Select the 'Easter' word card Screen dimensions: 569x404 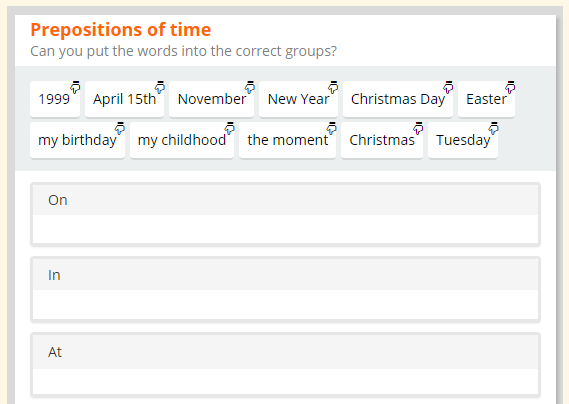coord(486,99)
